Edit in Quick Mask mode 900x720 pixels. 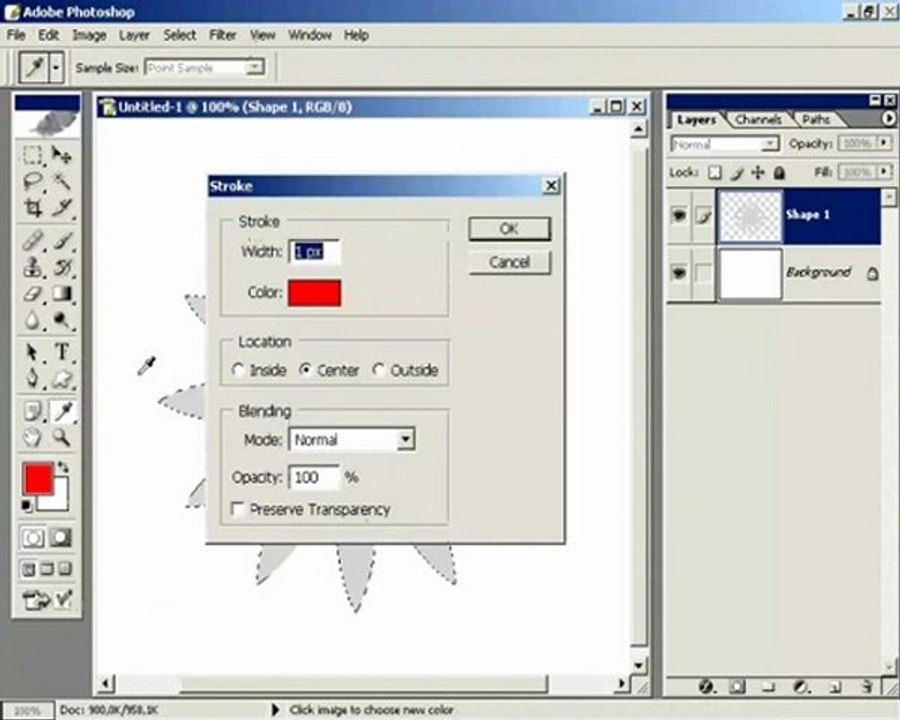click(x=60, y=537)
